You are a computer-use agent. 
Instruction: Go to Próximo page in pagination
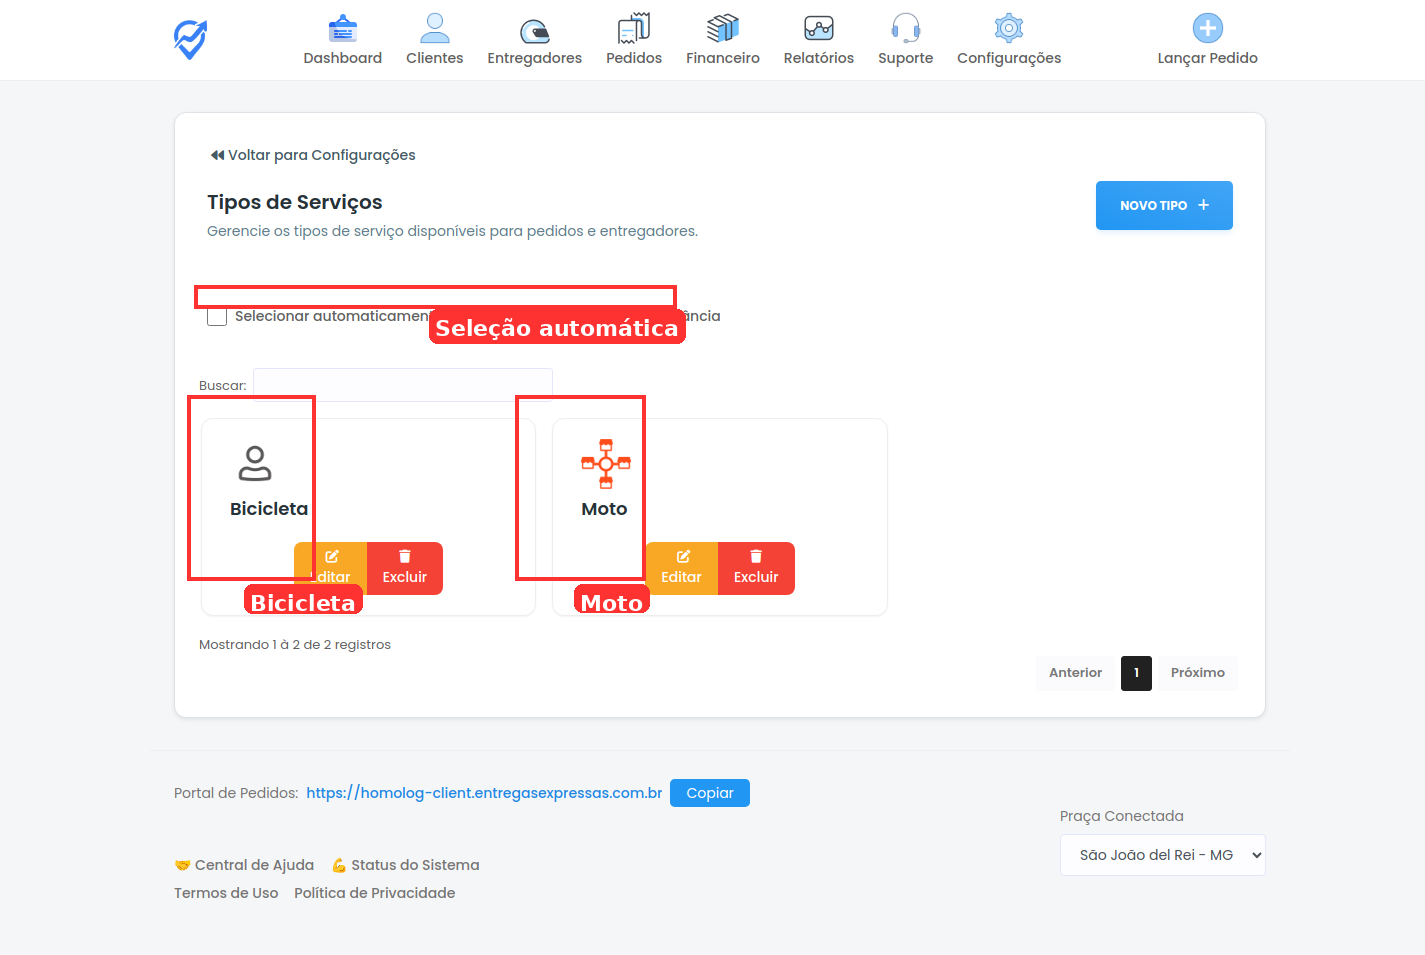point(1197,673)
